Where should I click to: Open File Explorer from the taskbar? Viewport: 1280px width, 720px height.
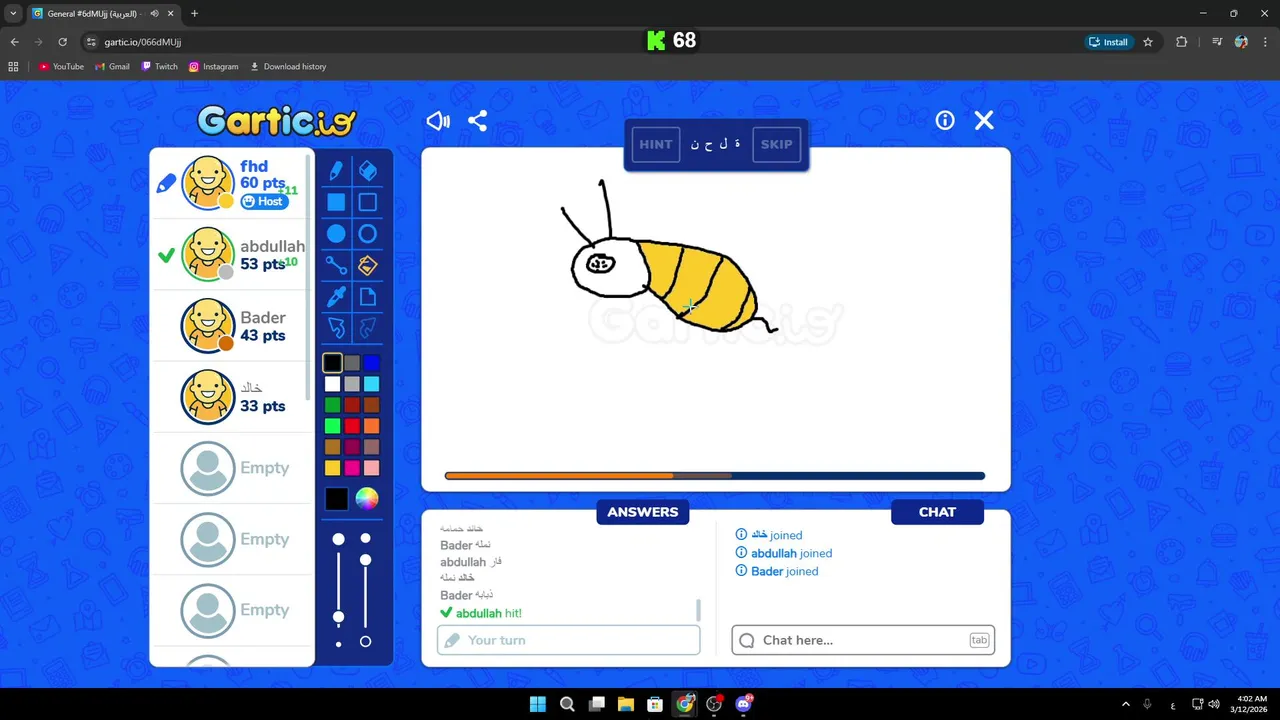tap(625, 704)
